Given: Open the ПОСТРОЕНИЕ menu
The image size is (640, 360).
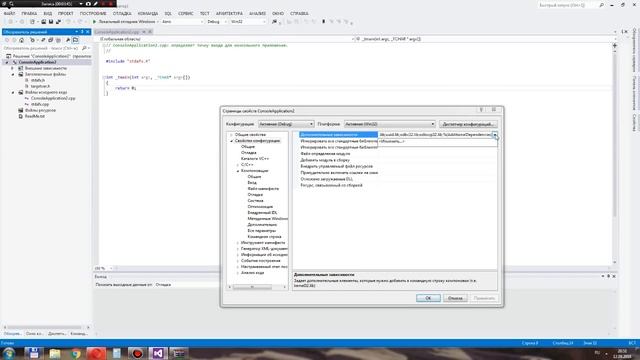Looking at the screenshot, I should click(93, 13).
